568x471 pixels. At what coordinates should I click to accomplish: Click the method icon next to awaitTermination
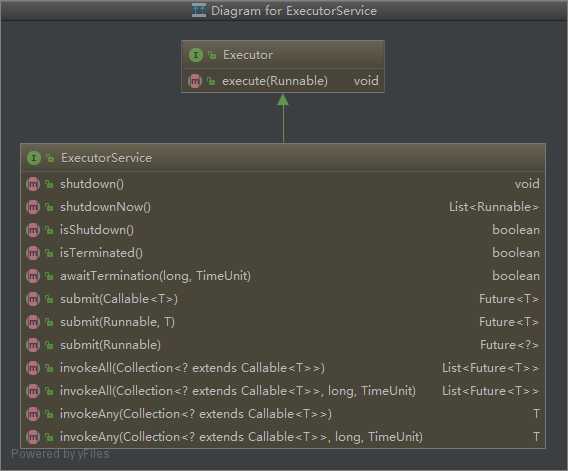[33, 276]
